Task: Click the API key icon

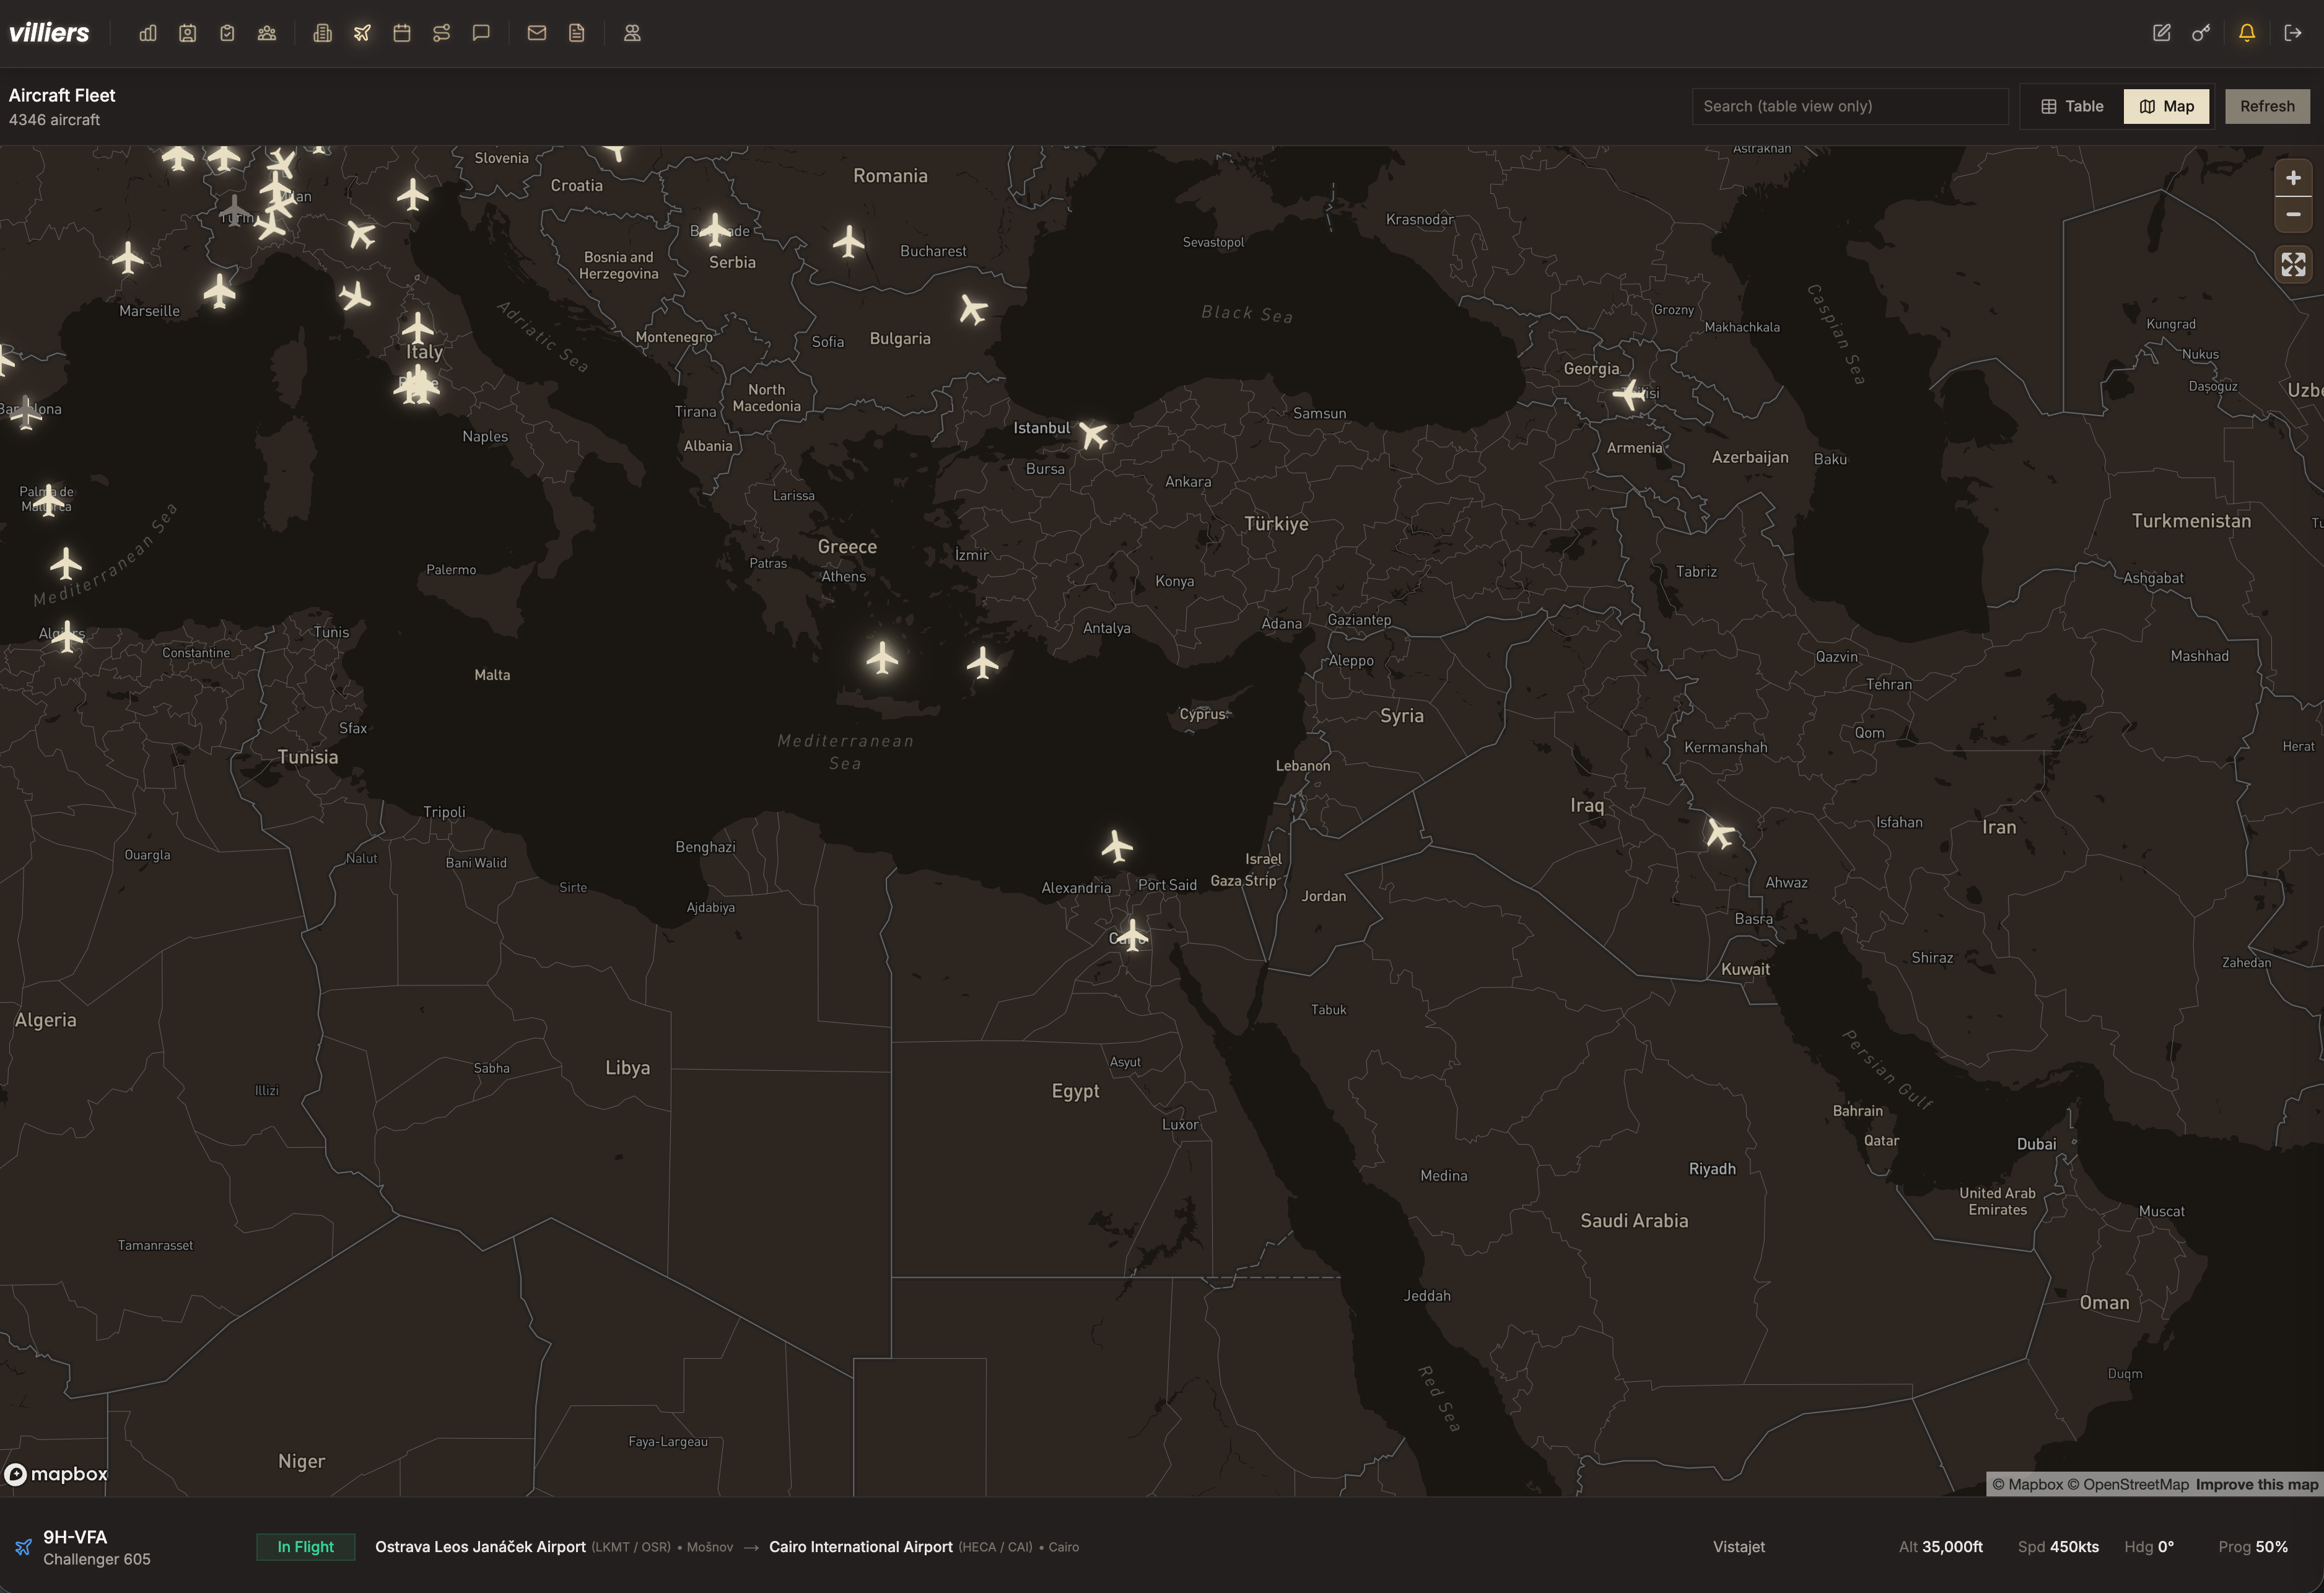Action: click(2202, 32)
